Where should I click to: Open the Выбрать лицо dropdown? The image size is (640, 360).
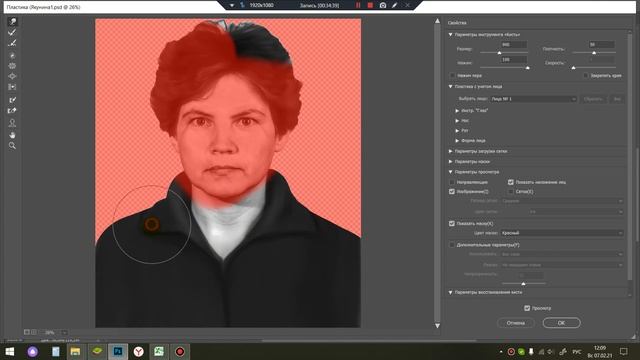(533, 99)
